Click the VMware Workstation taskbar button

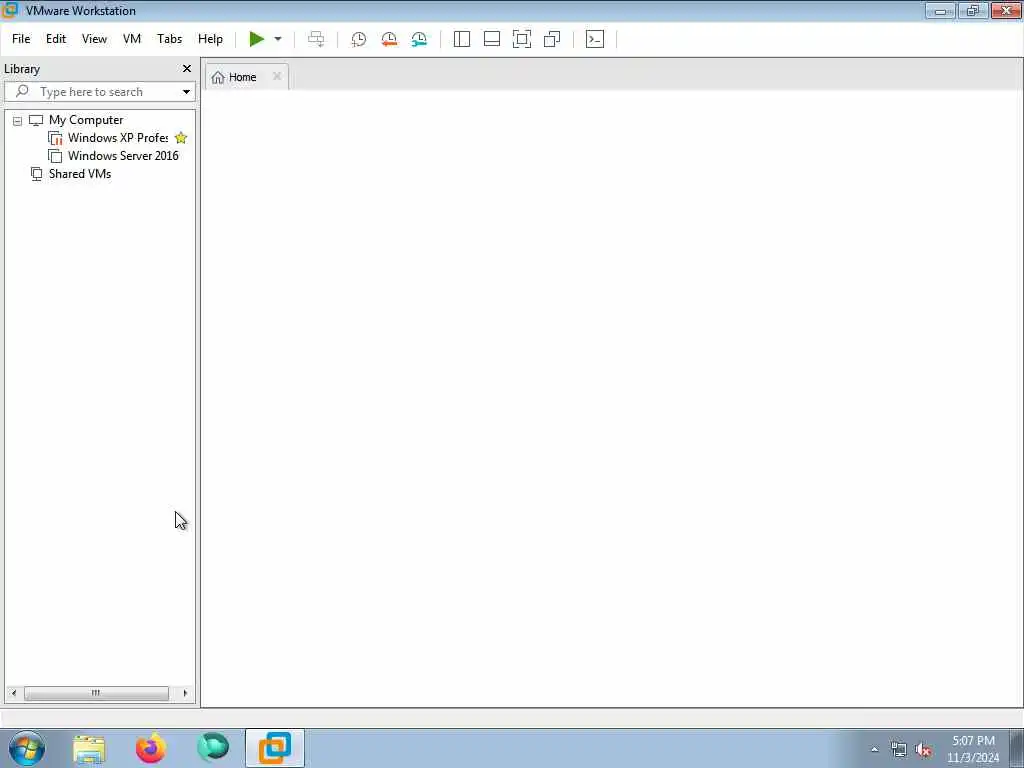[x=275, y=748]
